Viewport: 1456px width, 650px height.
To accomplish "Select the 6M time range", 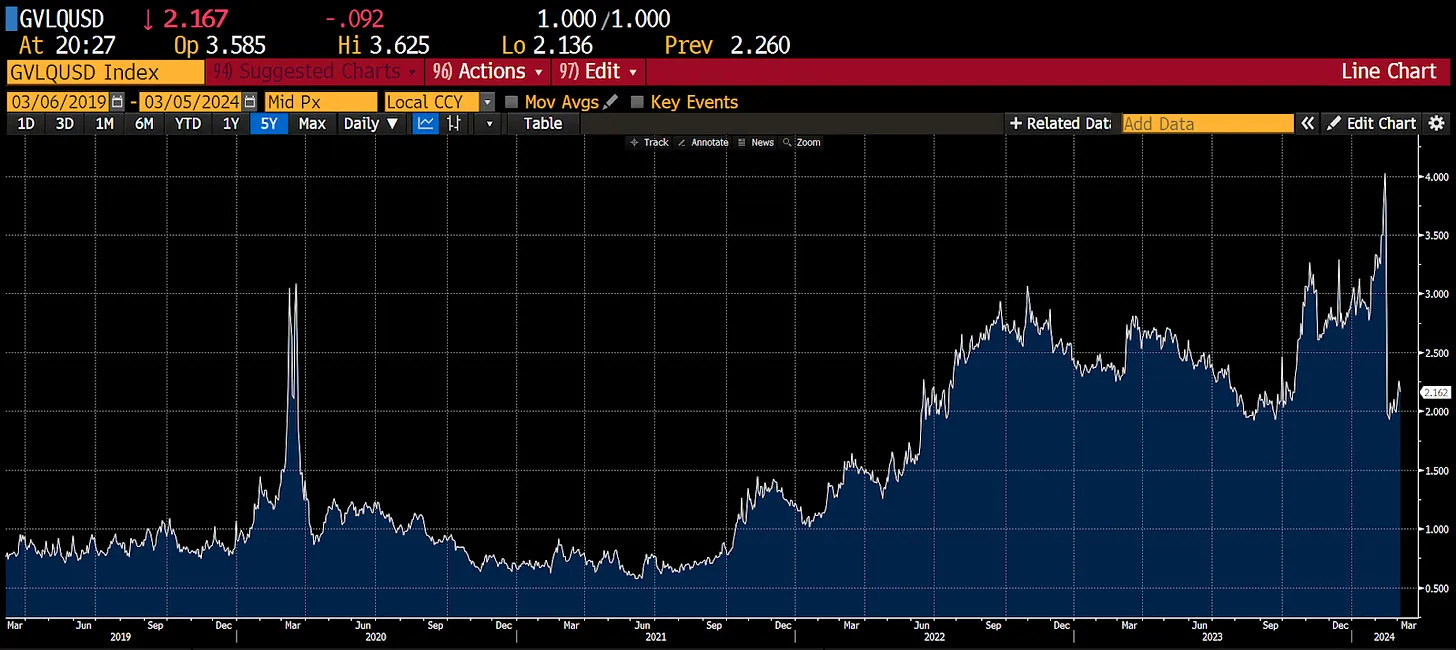I will 144,124.
